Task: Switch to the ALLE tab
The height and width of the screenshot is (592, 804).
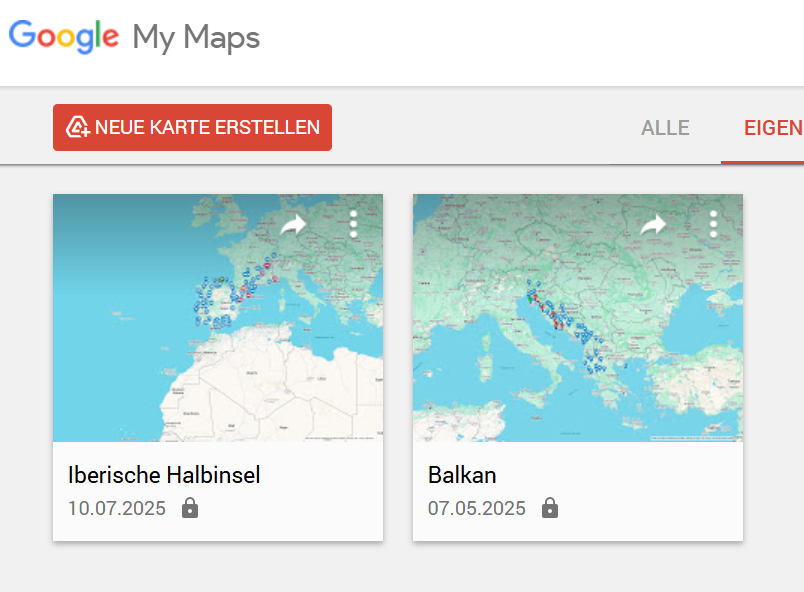Action: [665, 127]
